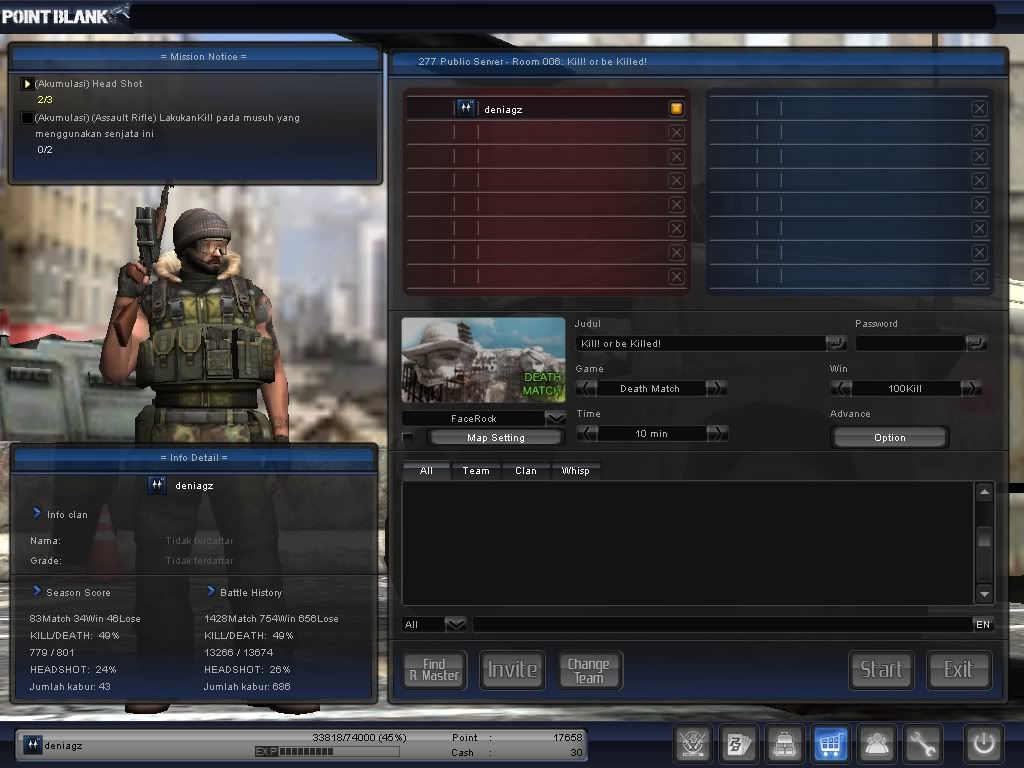This screenshot has width=1024, height=768.
Task: Click the edit icon beside the Judul field
Action: (x=835, y=343)
